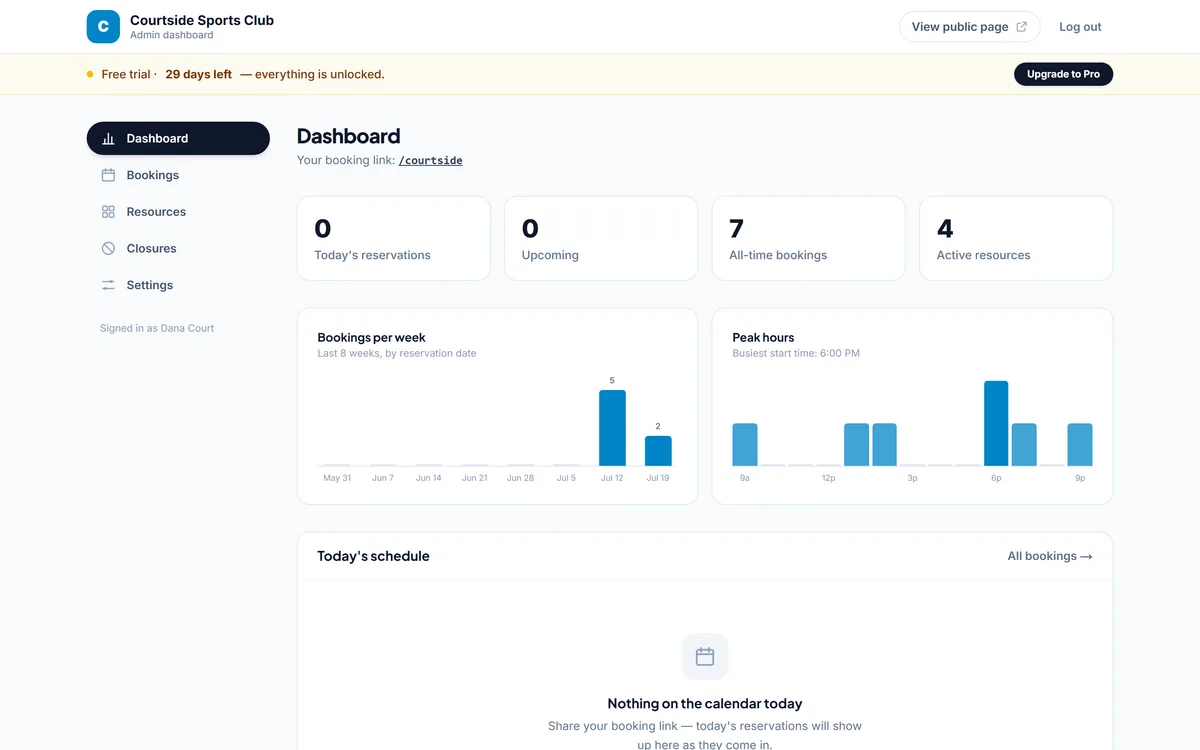Click the external link icon in View public page
Screen dimensions: 1200x750
point(1021,27)
